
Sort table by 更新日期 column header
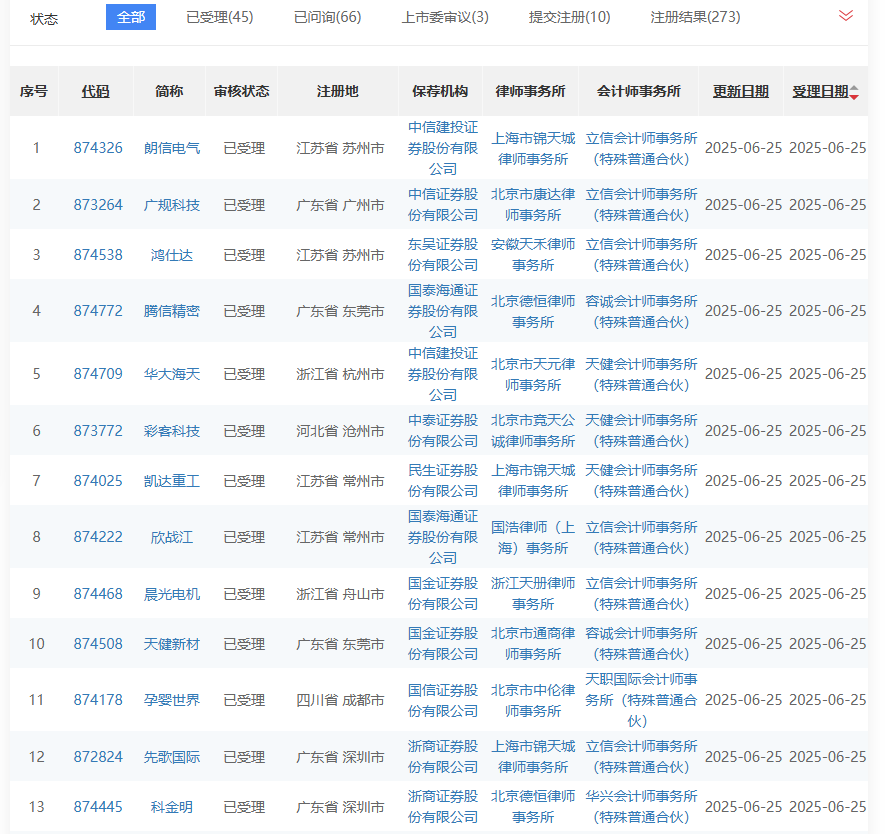(x=741, y=91)
